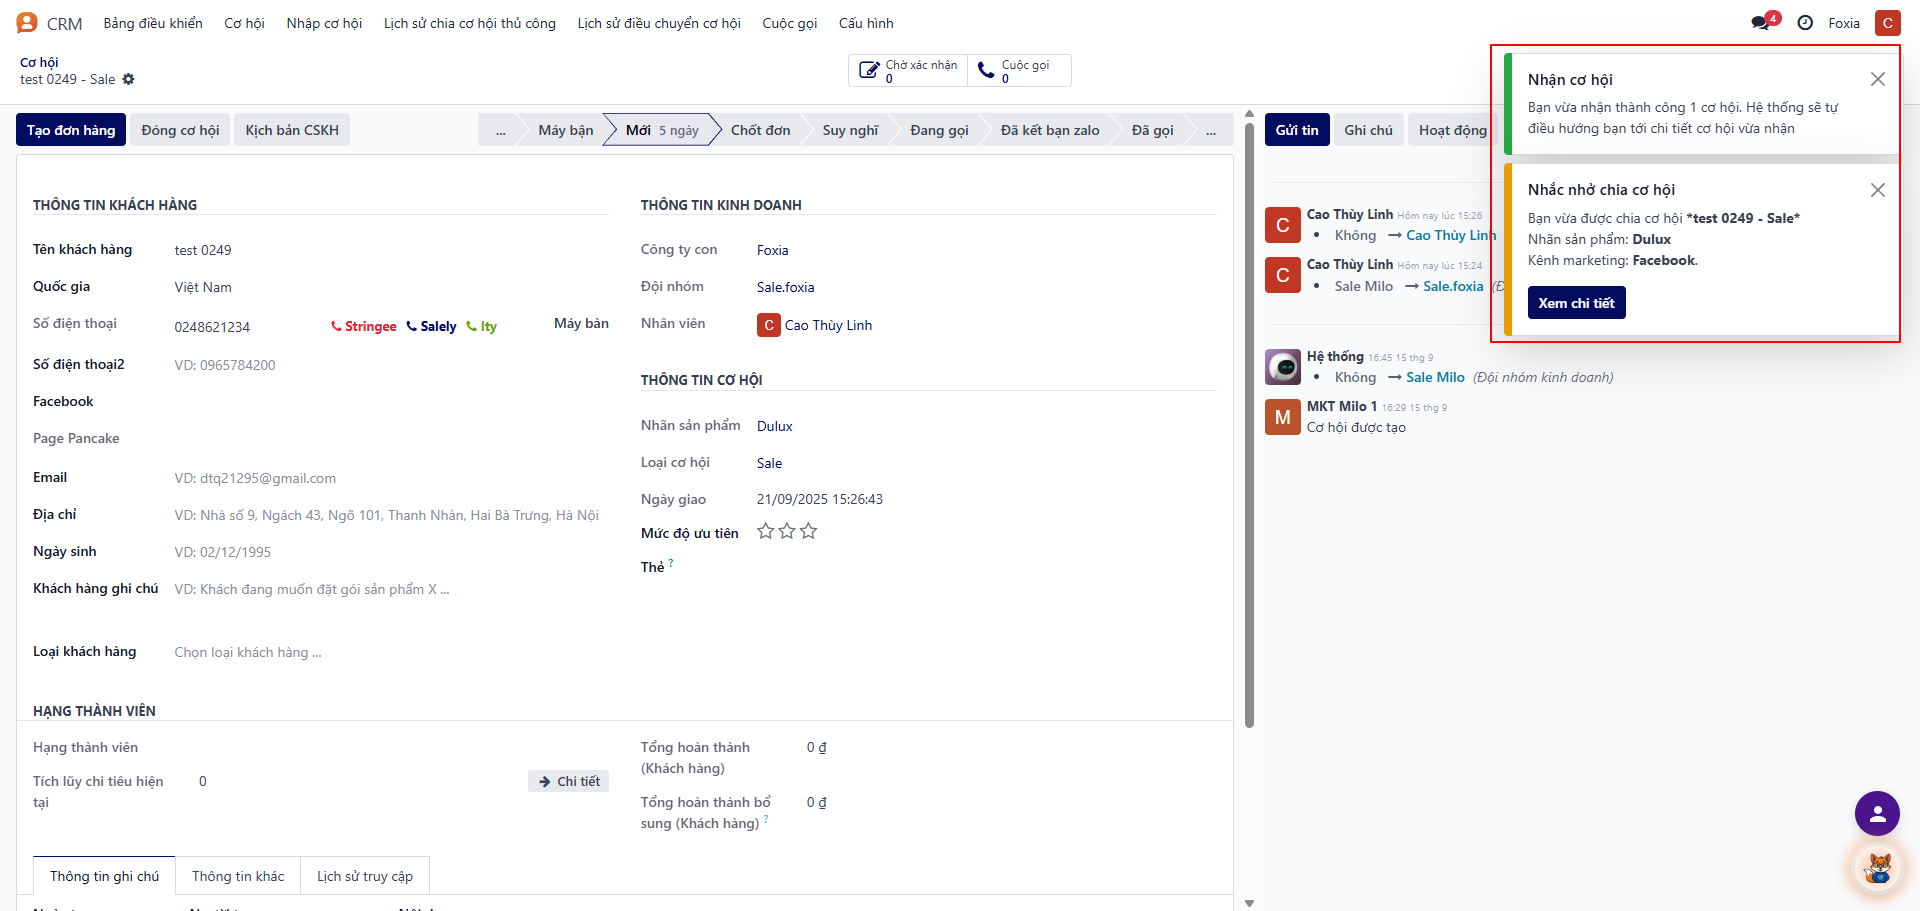Click the gear icon beside test 0249 - Sale
Image resolution: width=1920 pixels, height=911 pixels.
pos(128,79)
